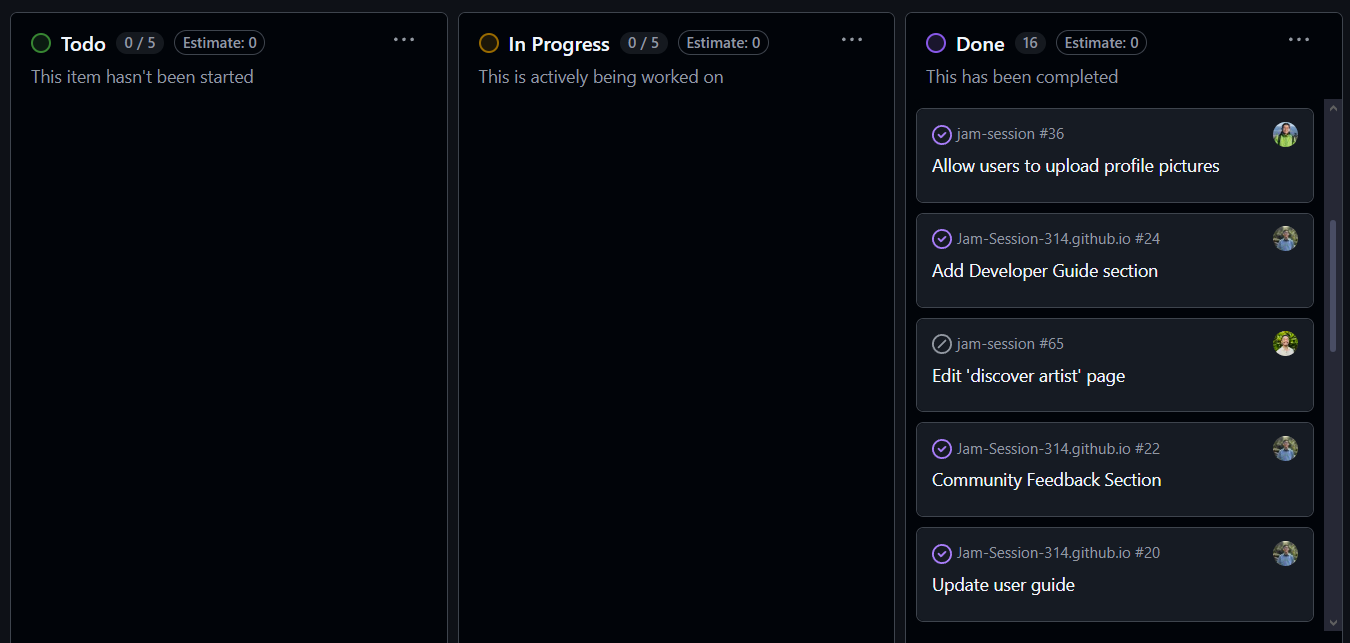Open 'Edit discover artist page' issue
The width and height of the screenshot is (1350, 643).
(1028, 376)
